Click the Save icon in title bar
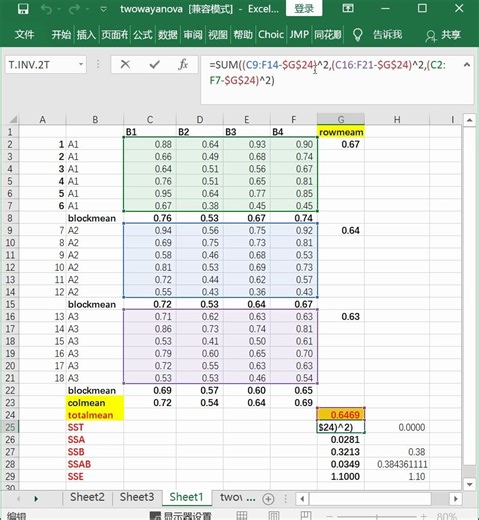 click(23, 9)
